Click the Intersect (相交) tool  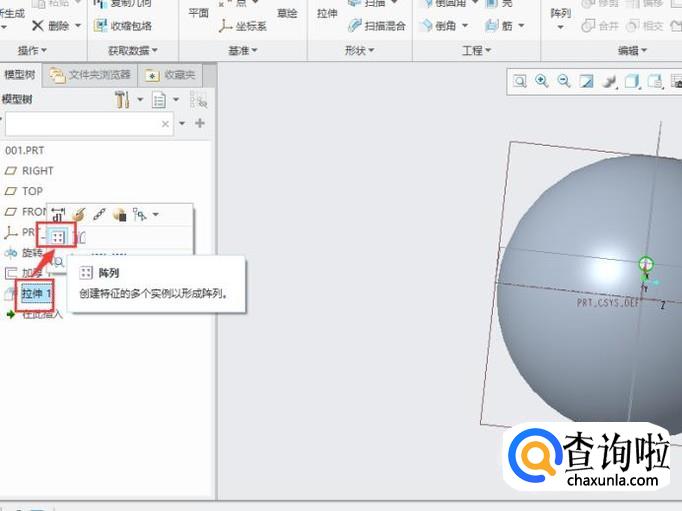pos(645,26)
